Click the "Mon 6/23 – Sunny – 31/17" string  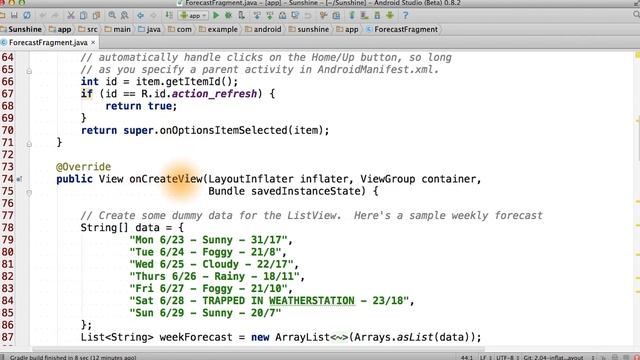(x=208, y=240)
